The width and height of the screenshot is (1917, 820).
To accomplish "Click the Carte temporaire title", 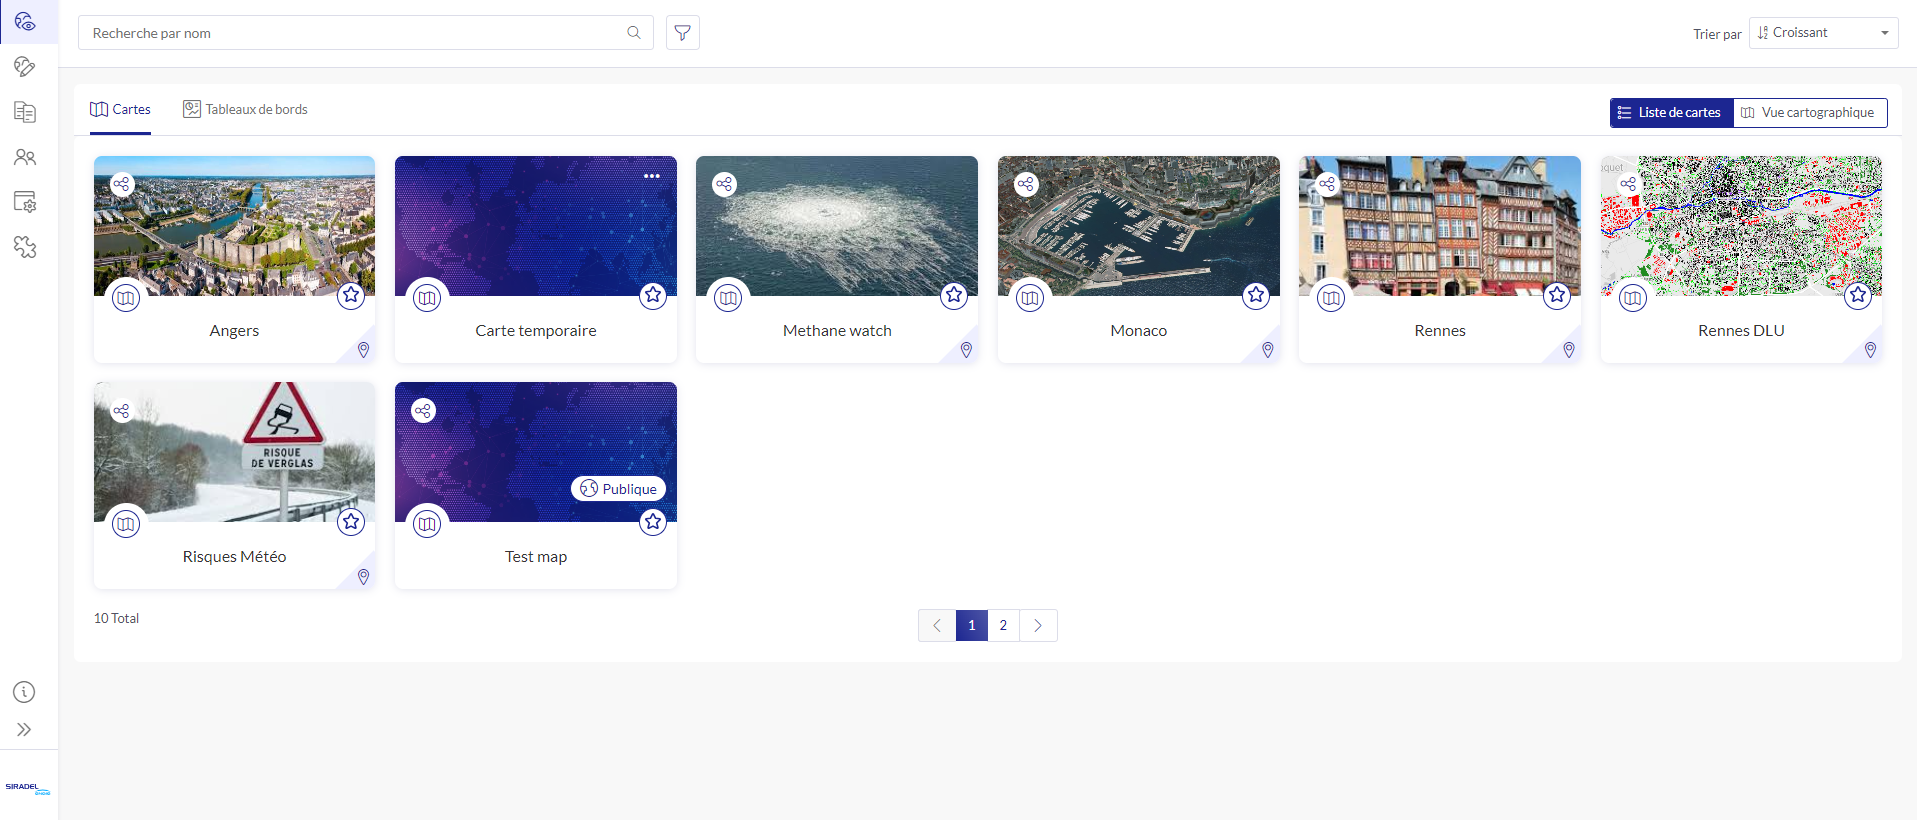I will point(536,331).
